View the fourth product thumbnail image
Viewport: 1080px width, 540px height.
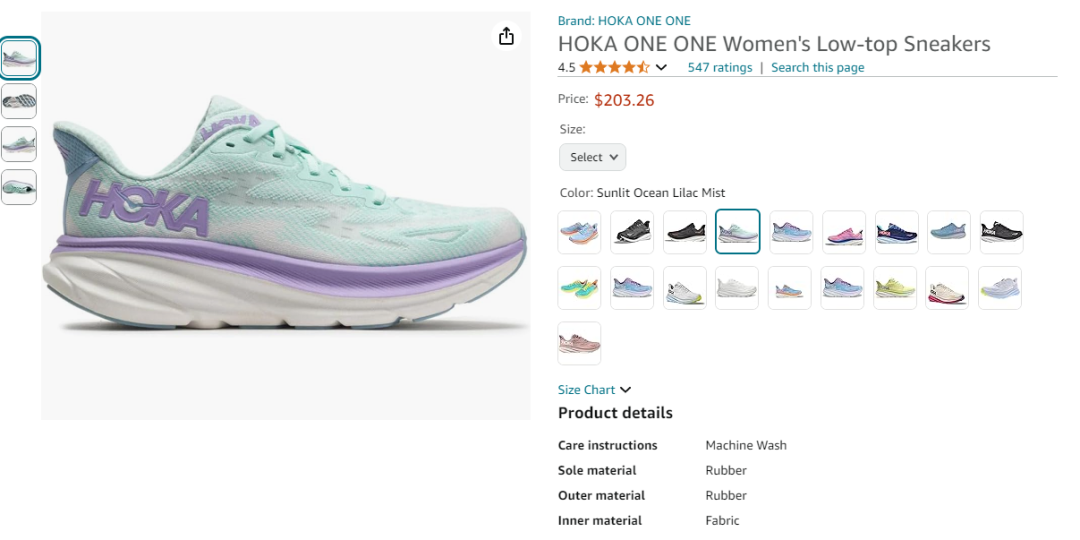coord(19,187)
